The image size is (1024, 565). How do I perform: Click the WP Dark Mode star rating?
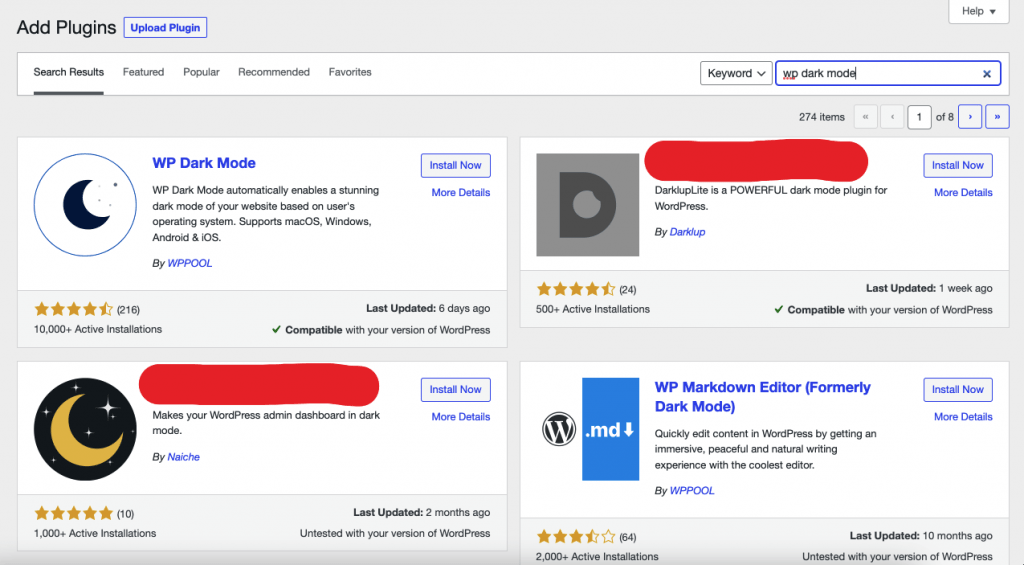point(74,309)
